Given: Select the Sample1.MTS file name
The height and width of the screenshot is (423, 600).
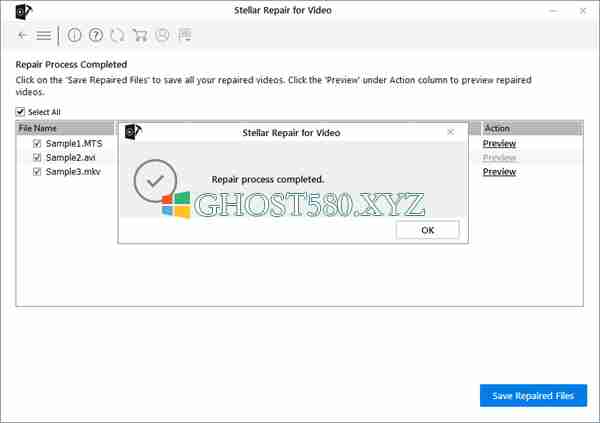Looking at the screenshot, I should tap(74, 144).
